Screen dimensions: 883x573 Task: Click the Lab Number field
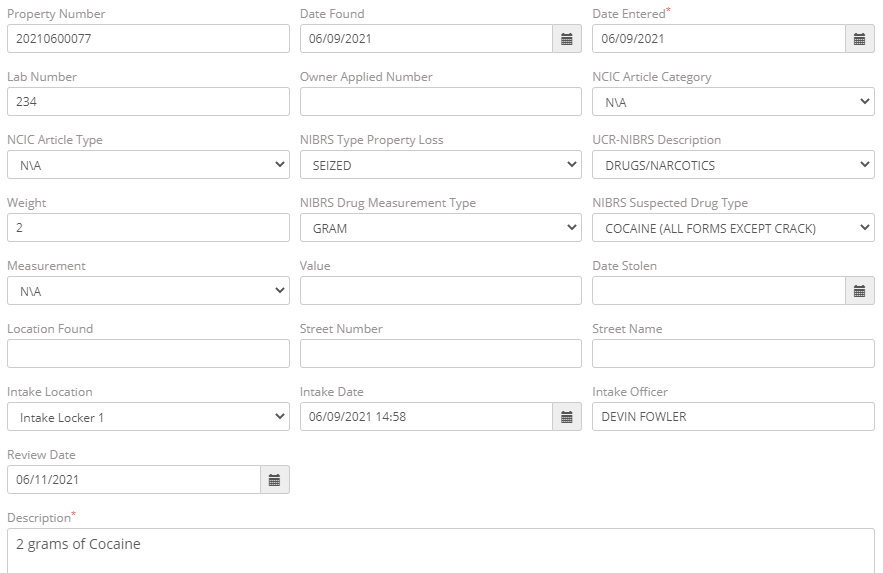click(148, 102)
